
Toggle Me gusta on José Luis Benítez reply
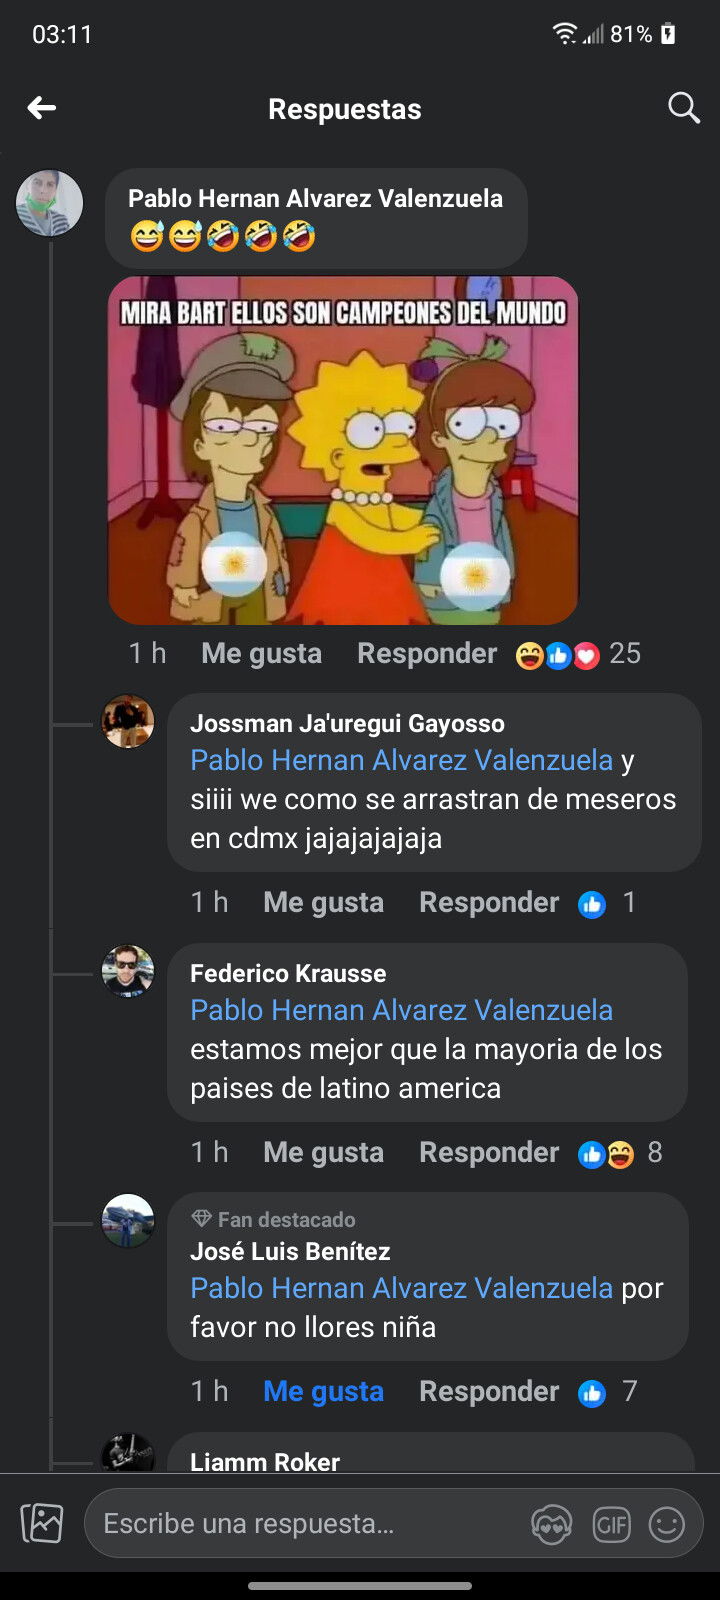tap(323, 1392)
